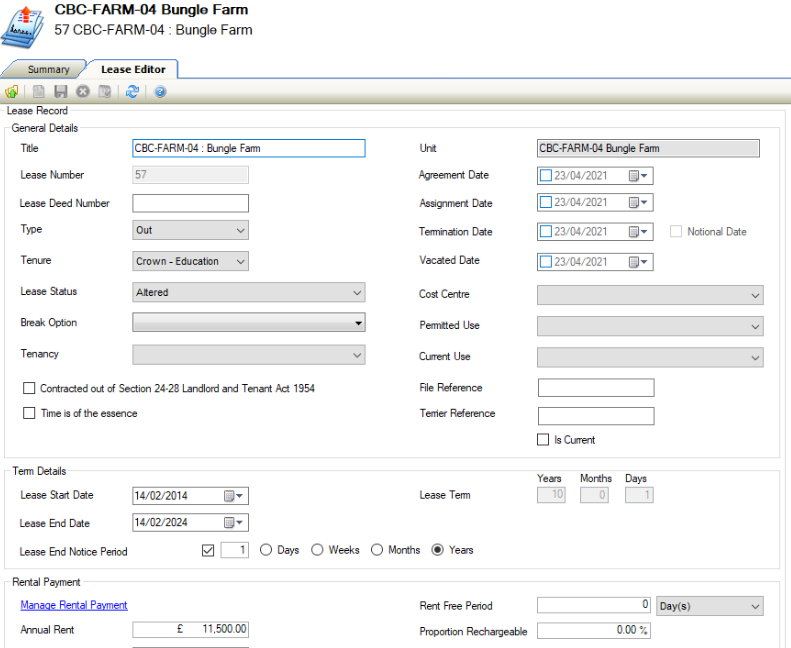Viewport: 791px width, 648px height.
Task: Tick the Is Current checkbox
Action: tap(545, 440)
